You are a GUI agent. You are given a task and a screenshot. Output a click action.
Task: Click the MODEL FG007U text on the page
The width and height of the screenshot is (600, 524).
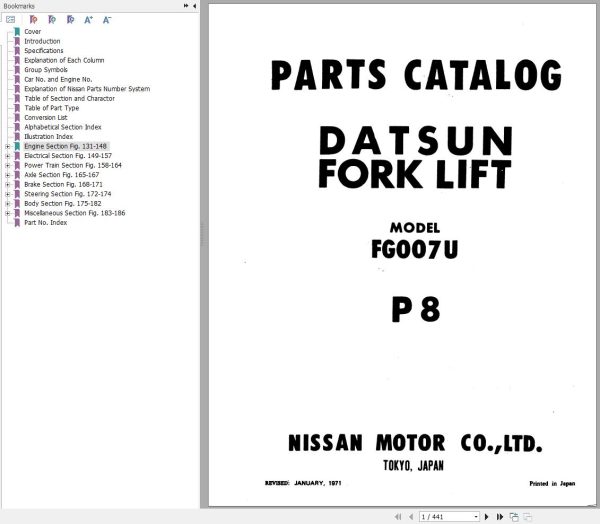415,241
